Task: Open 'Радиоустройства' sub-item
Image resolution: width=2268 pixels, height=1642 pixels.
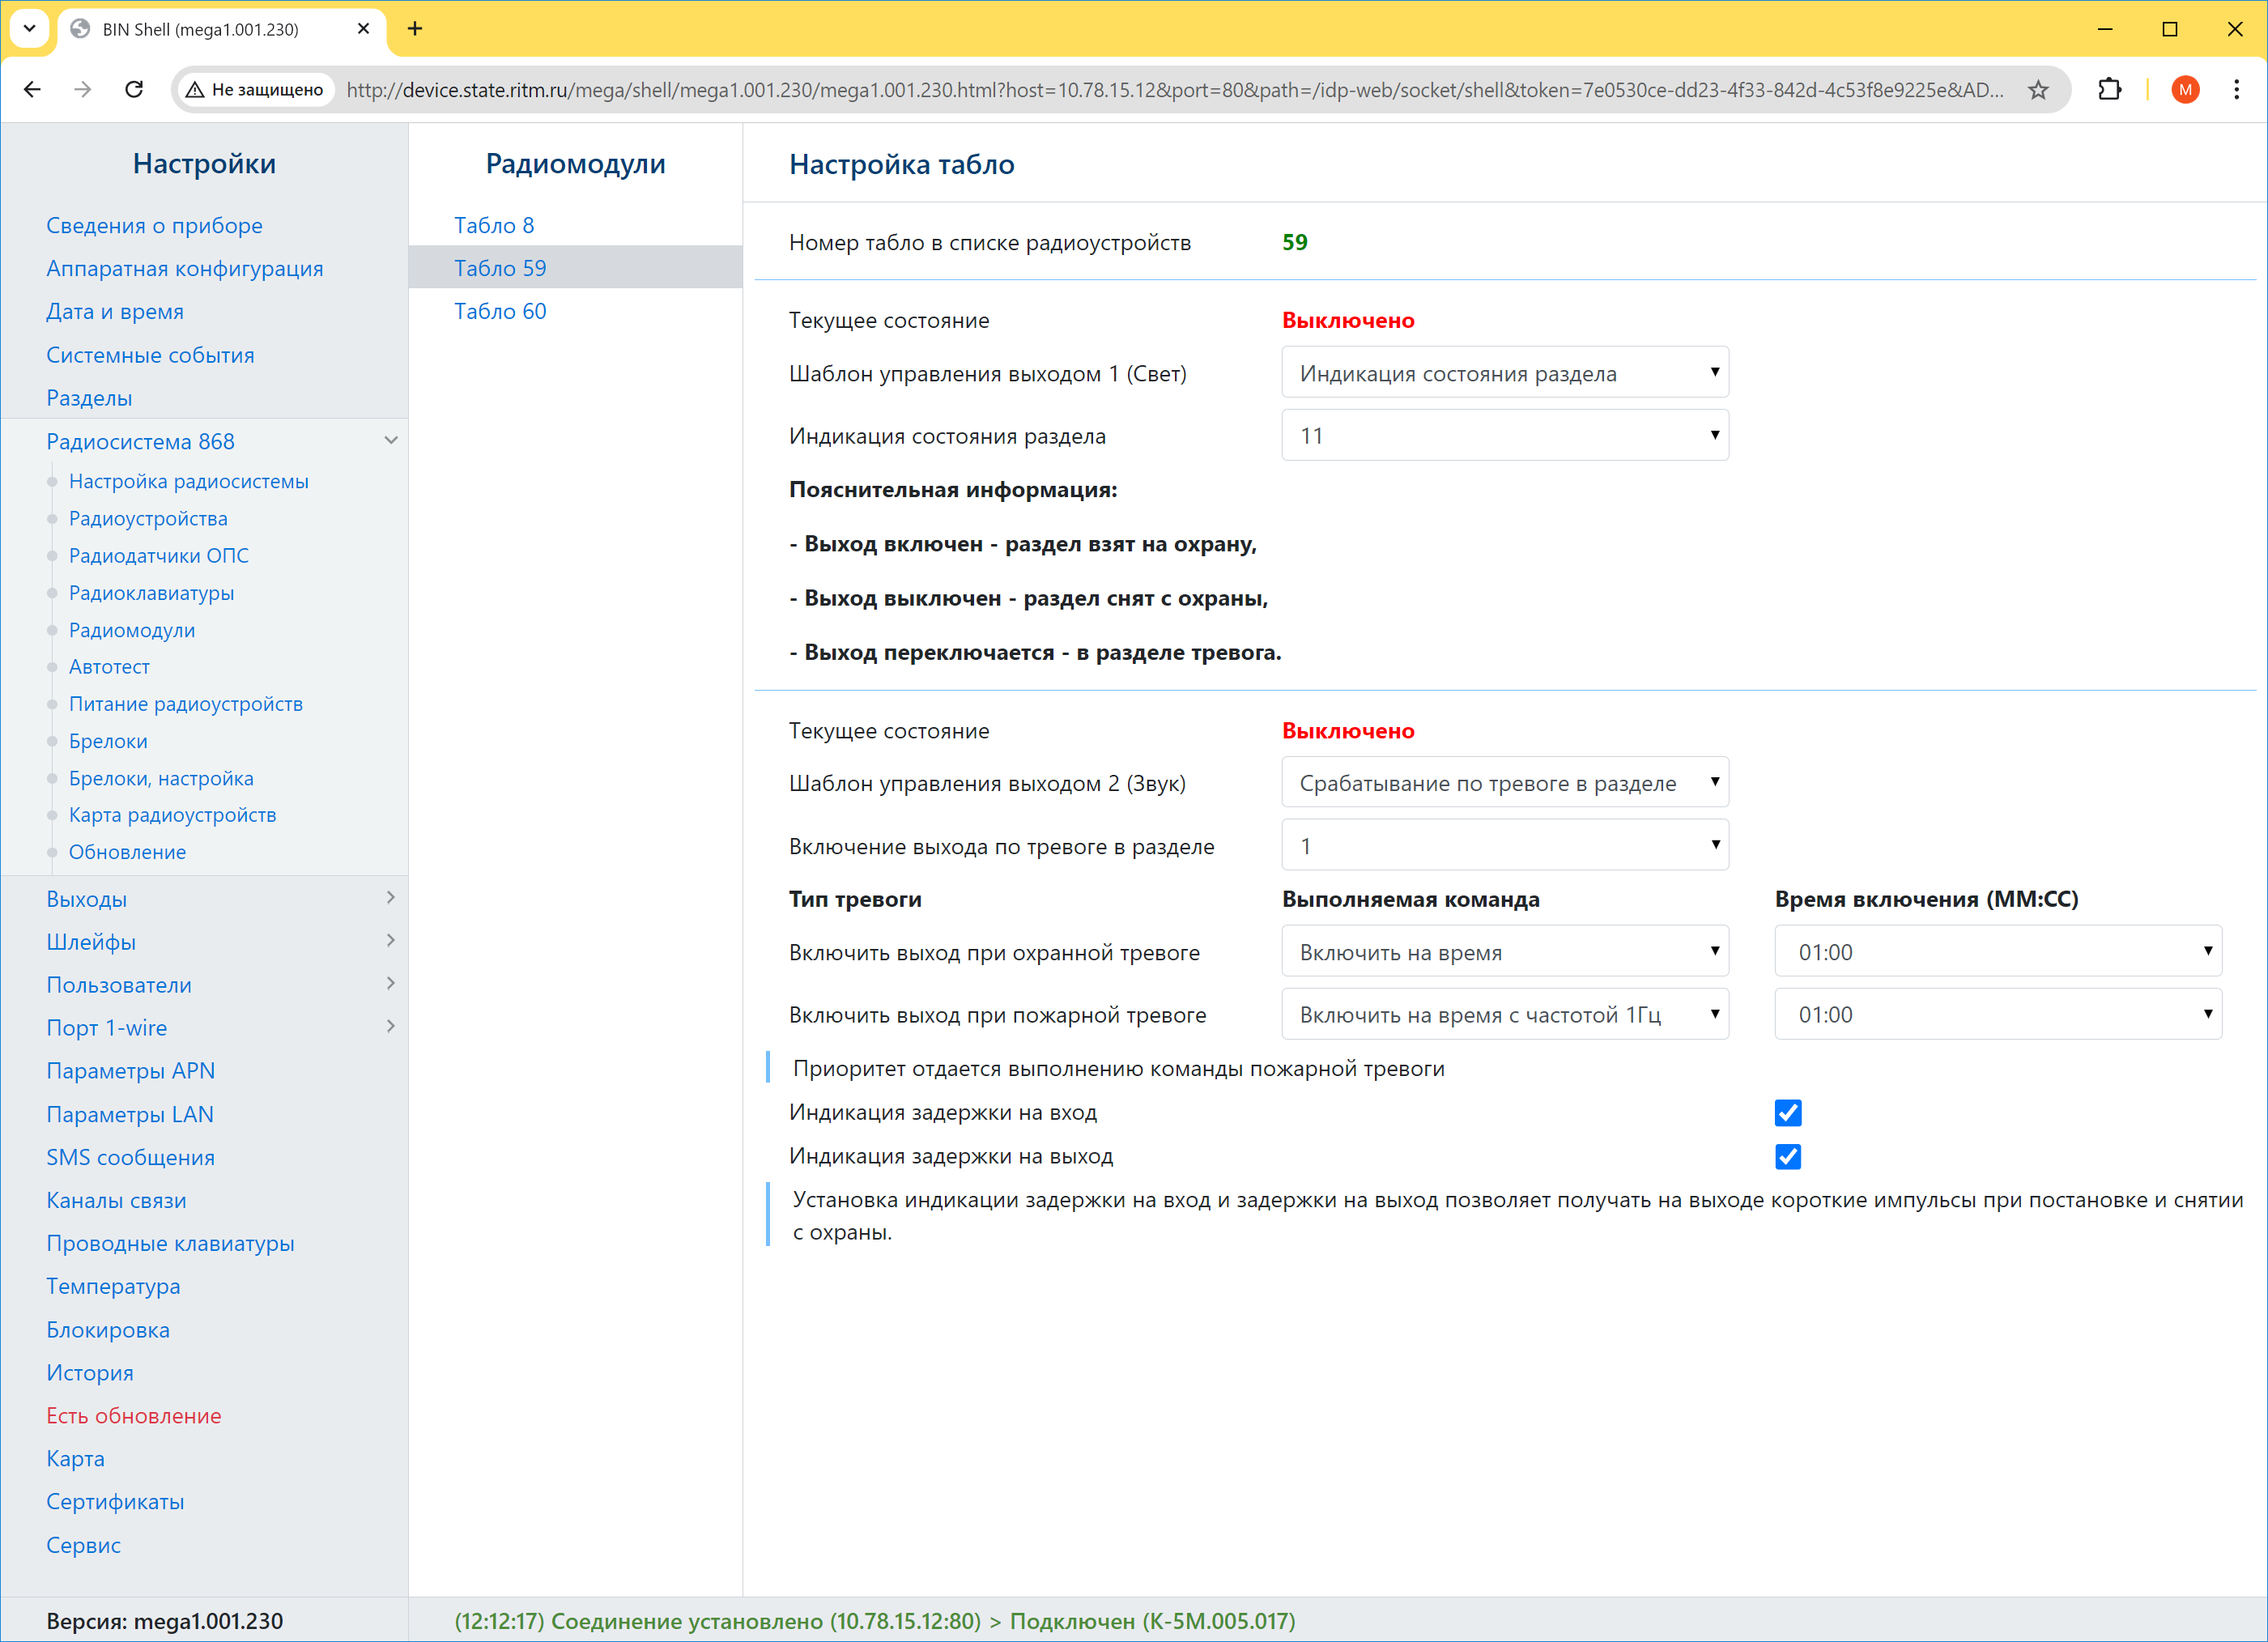Action: pos(148,518)
